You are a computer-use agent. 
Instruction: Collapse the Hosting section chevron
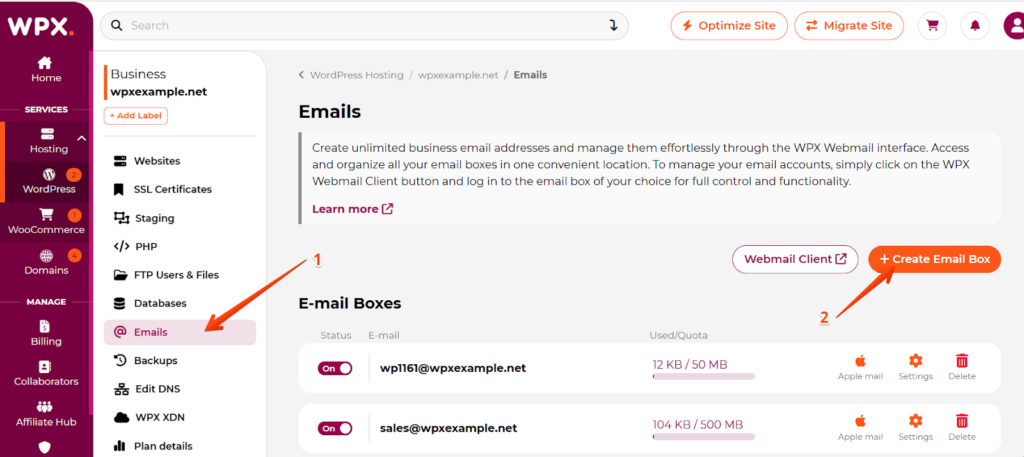coord(82,138)
